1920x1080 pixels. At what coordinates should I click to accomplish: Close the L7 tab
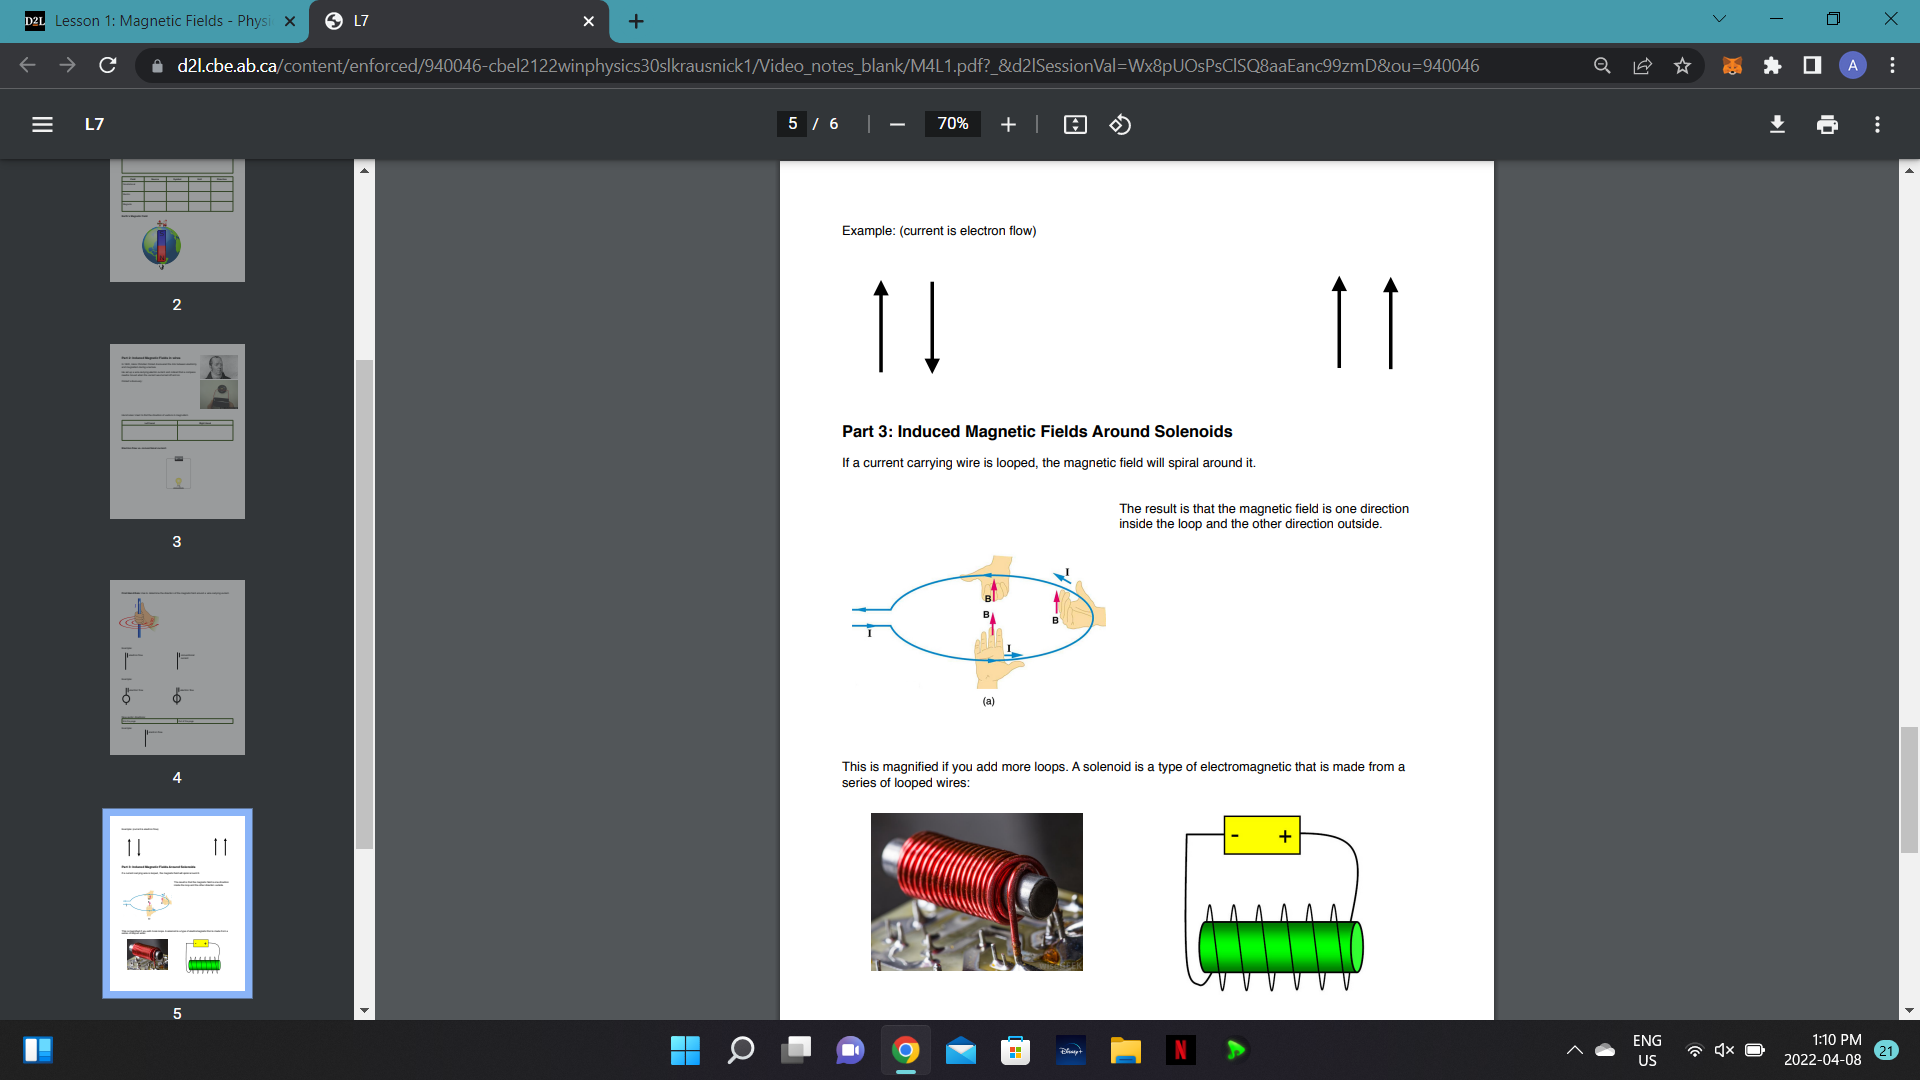(588, 21)
